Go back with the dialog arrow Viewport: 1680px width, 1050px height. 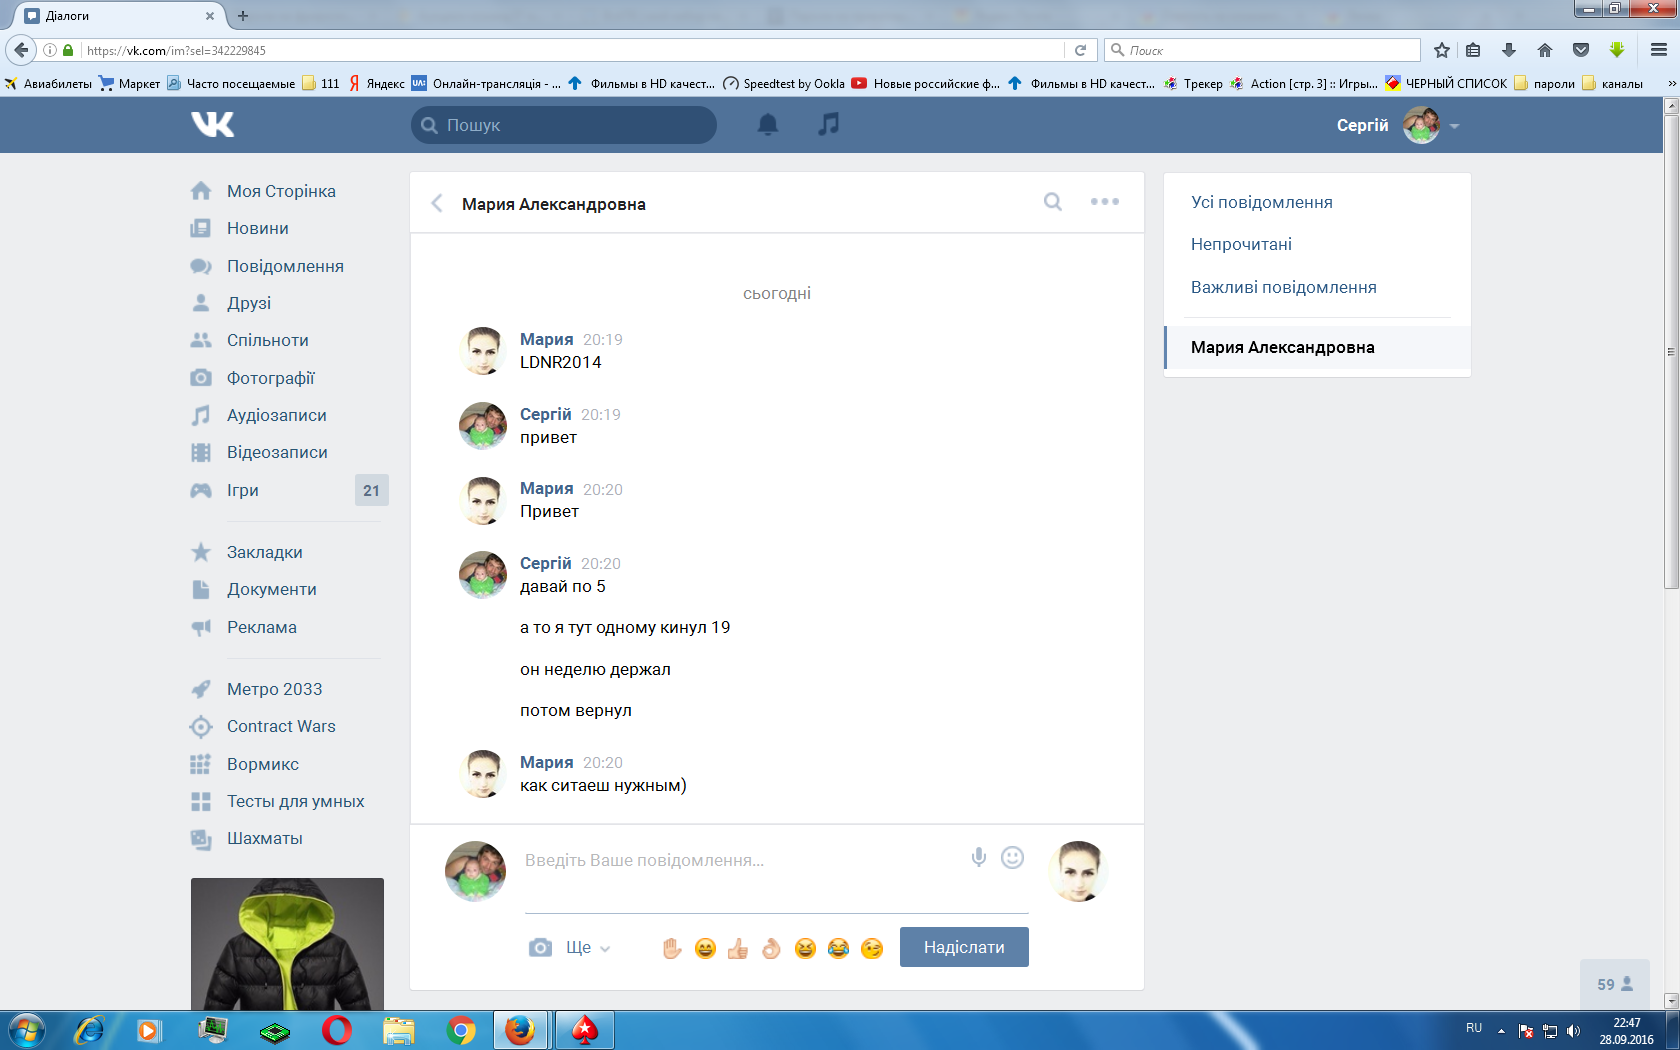(437, 203)
